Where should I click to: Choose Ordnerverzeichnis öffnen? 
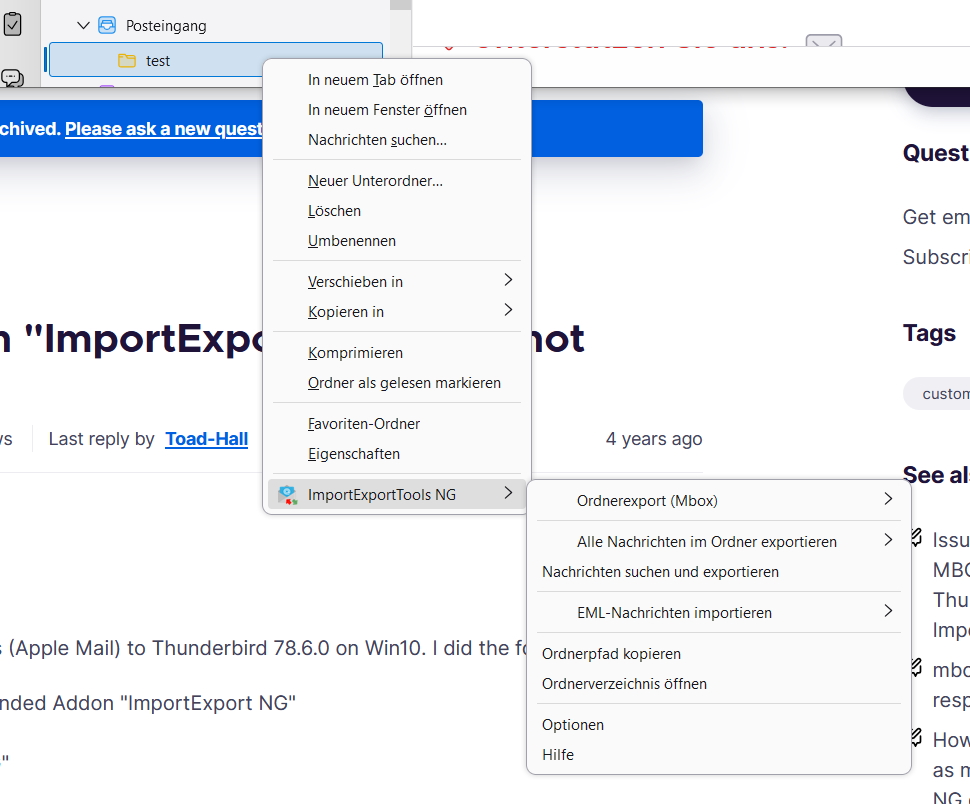click(719, 684)
